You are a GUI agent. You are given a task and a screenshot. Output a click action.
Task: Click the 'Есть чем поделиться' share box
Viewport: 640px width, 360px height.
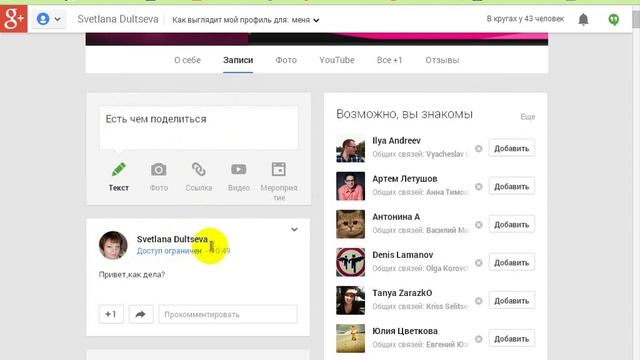[x=198, y=128]
